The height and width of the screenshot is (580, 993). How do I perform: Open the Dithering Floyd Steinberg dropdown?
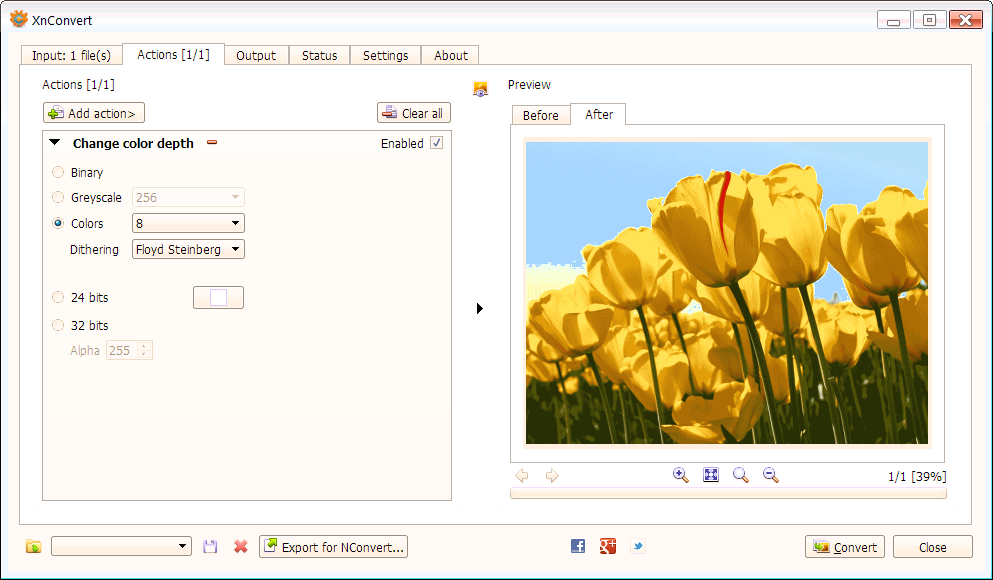(188, 249)
